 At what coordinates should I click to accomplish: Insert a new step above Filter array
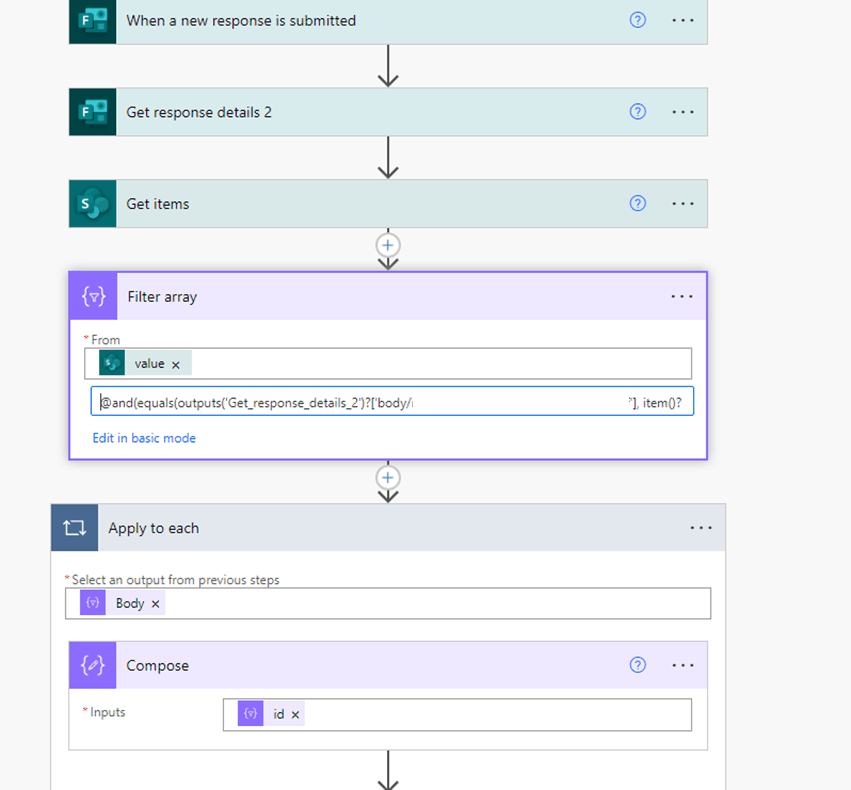(388, 245)
